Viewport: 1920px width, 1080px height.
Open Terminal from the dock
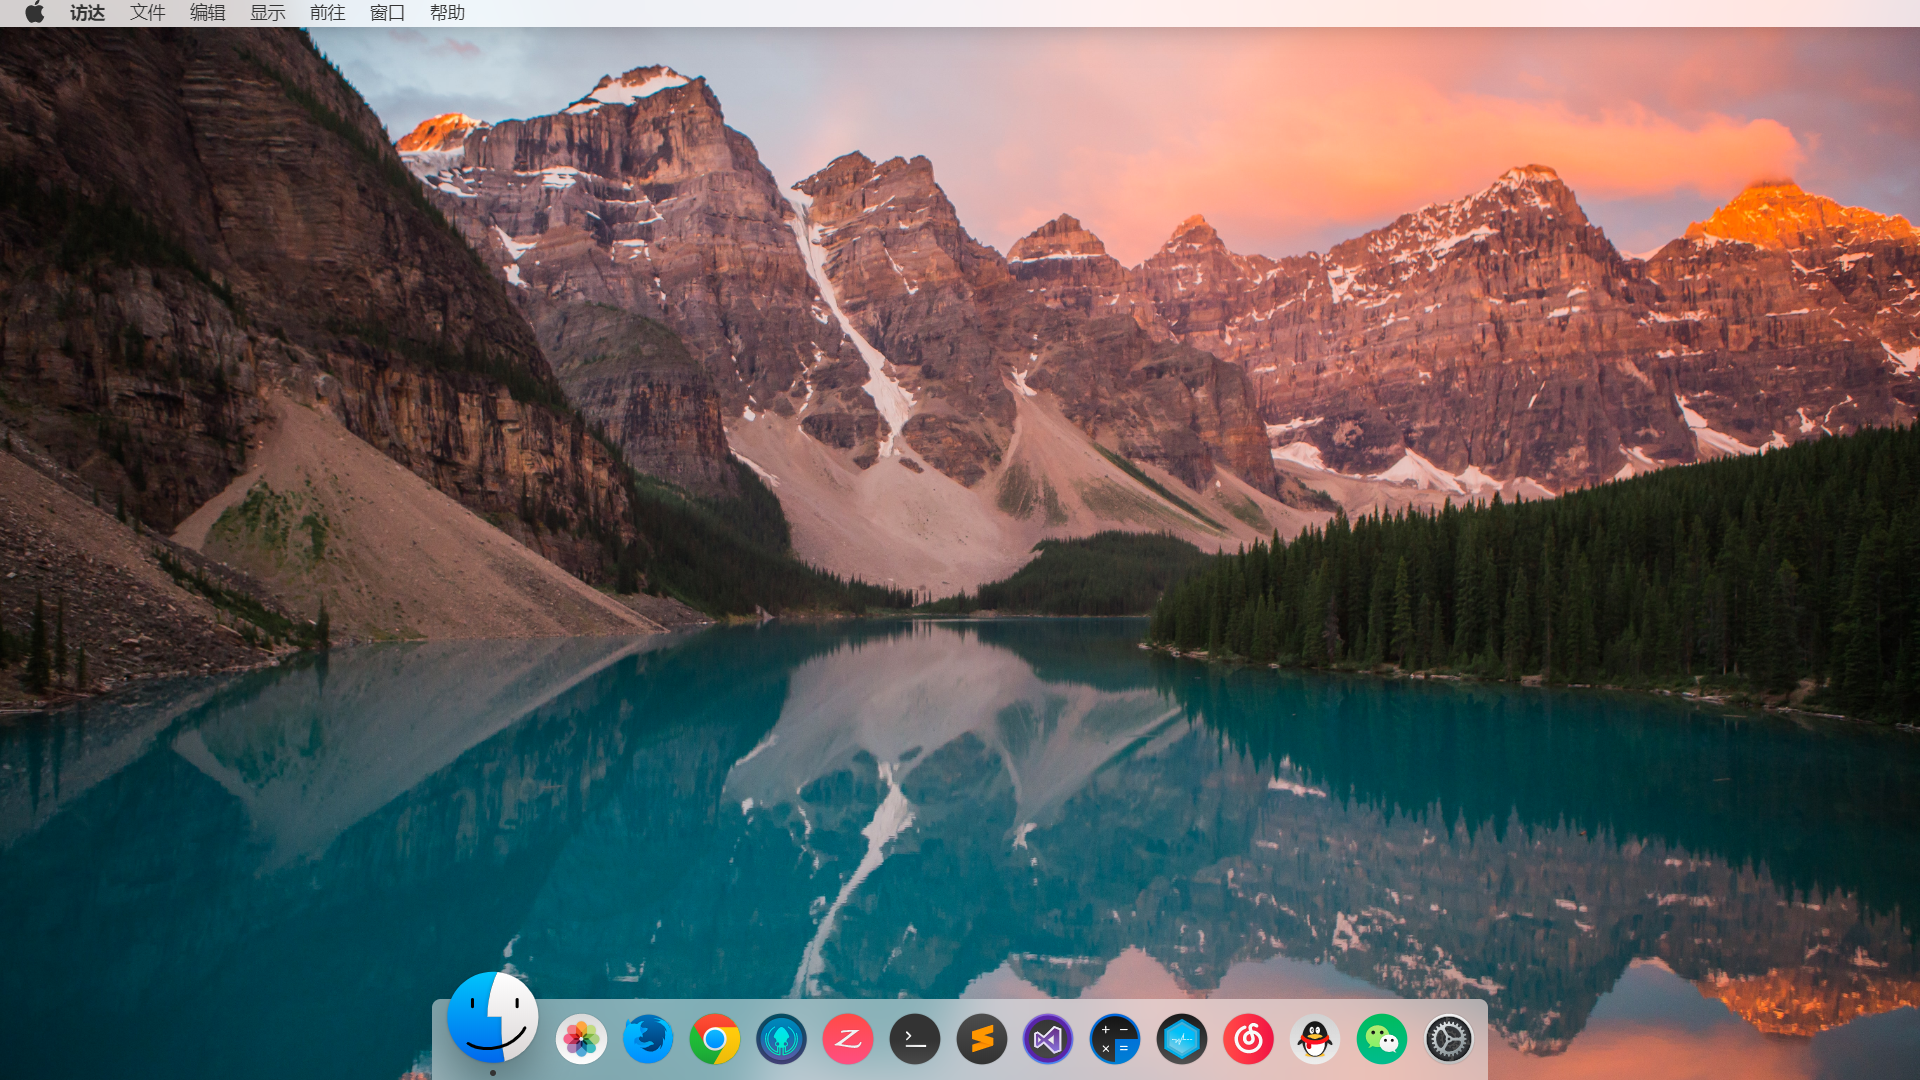(915, 1040)
